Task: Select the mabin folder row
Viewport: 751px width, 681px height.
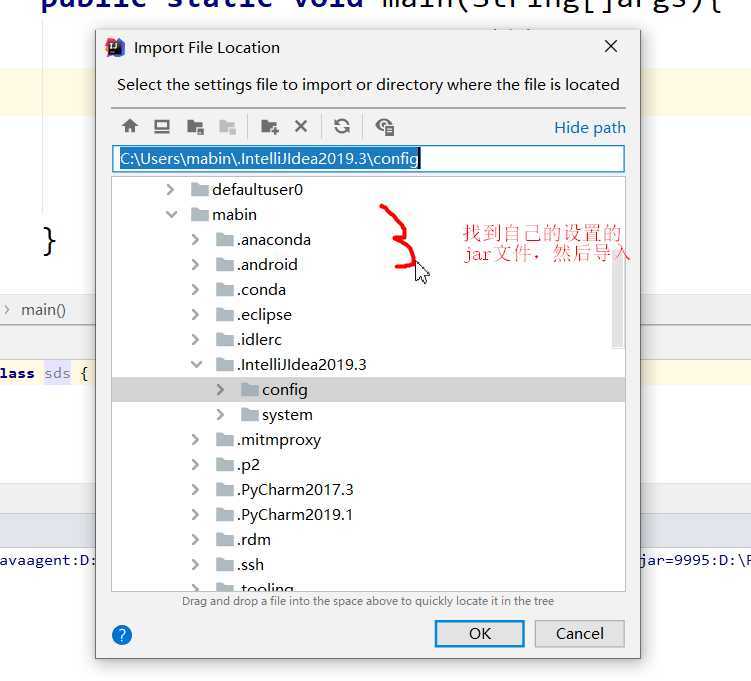Action: (x=368, y=215)
